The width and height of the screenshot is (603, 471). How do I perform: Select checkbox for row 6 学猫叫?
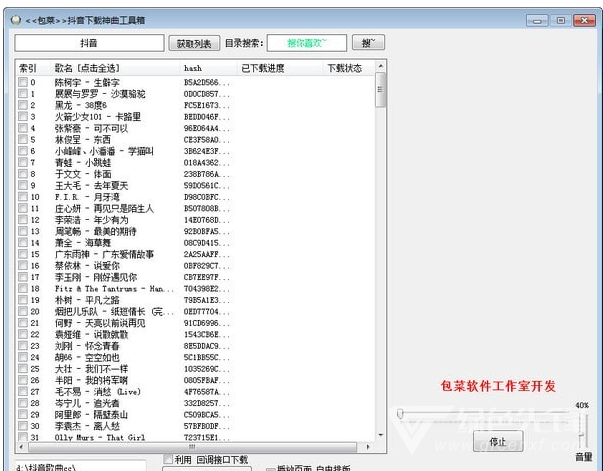tap(23, 151)
